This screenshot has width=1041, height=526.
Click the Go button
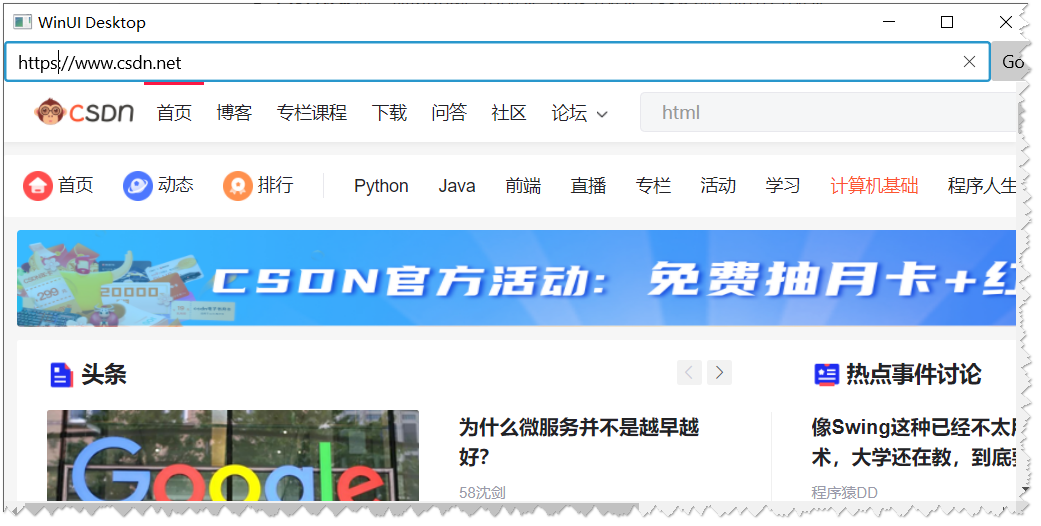pyautogui.click(x=1012, y=62)
